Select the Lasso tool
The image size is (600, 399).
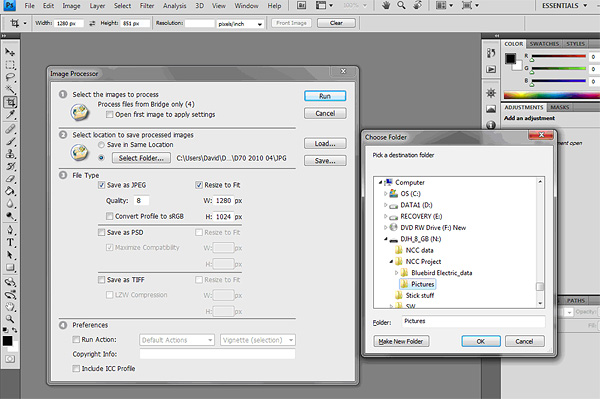click(x=10, y=77)
